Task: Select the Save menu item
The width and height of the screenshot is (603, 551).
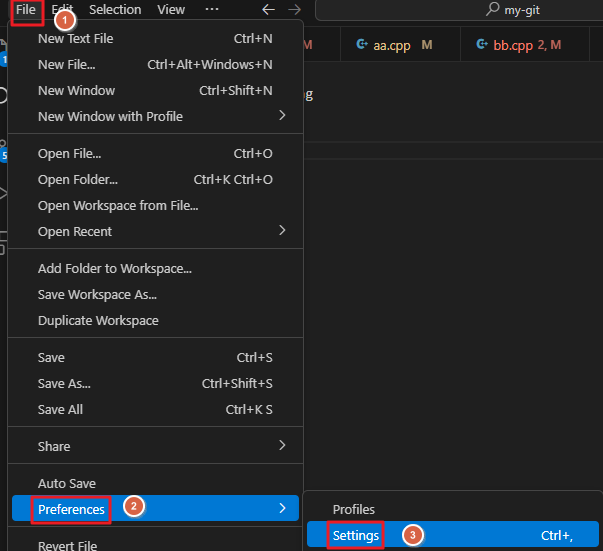Action: 155,358
